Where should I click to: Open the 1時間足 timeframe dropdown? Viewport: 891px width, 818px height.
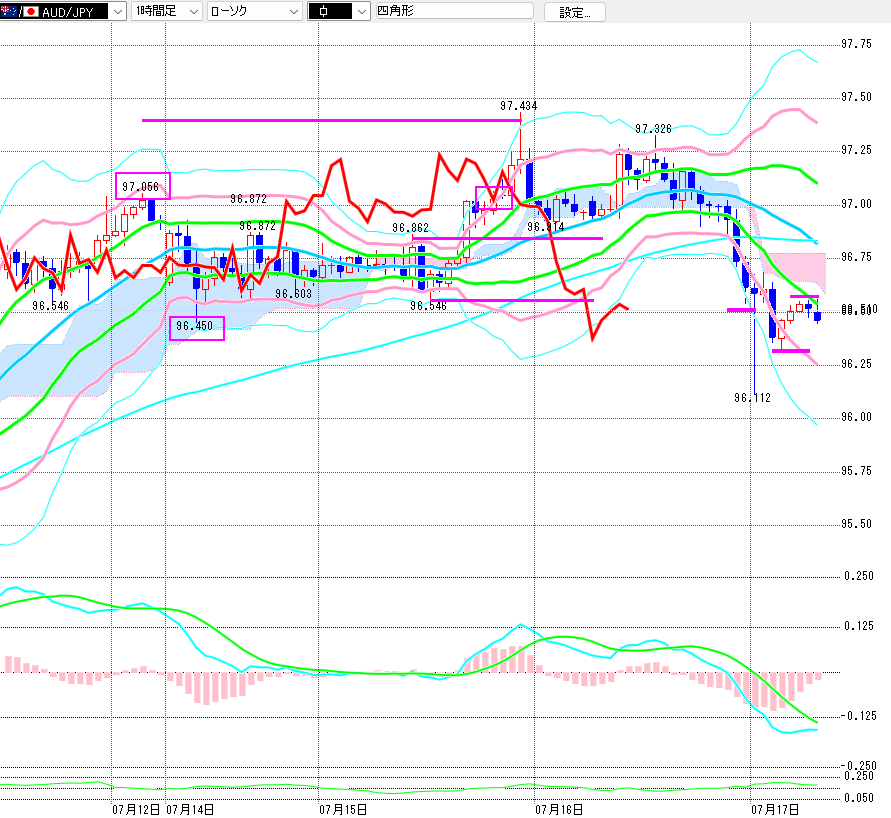[166, 11]
